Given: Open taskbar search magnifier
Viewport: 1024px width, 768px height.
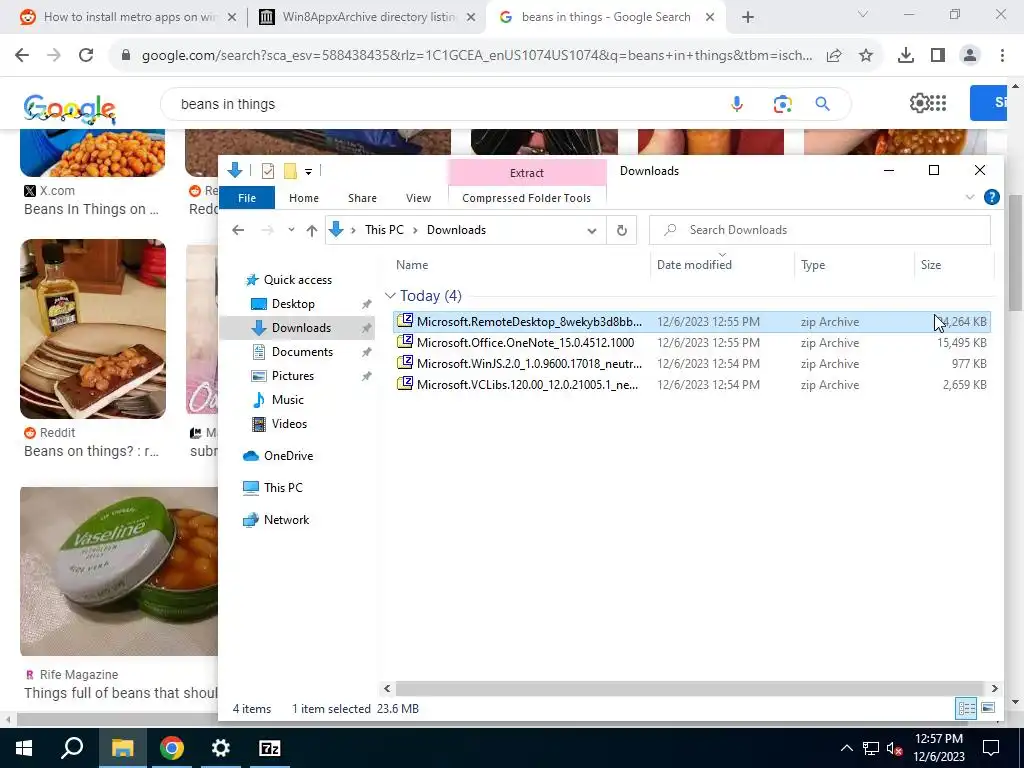Looking at the screenshot, I should point(72,748).
